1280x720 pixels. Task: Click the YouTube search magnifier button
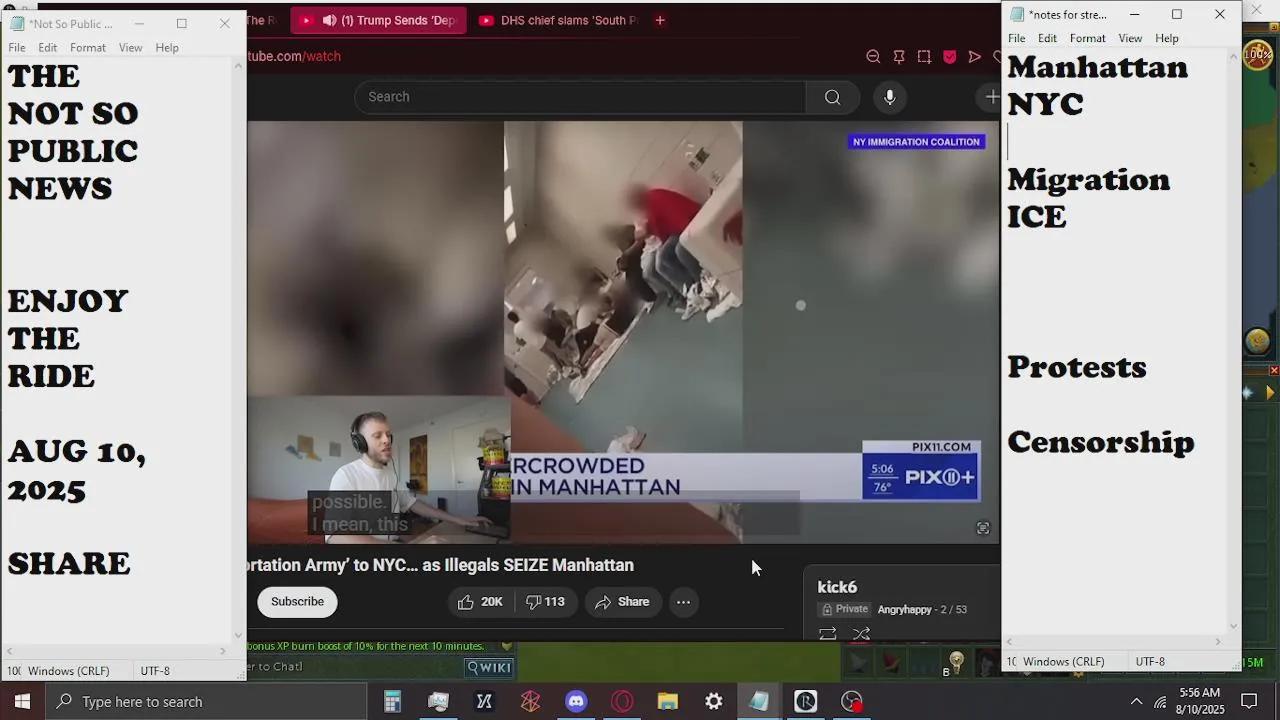click(x=832, y=97)
